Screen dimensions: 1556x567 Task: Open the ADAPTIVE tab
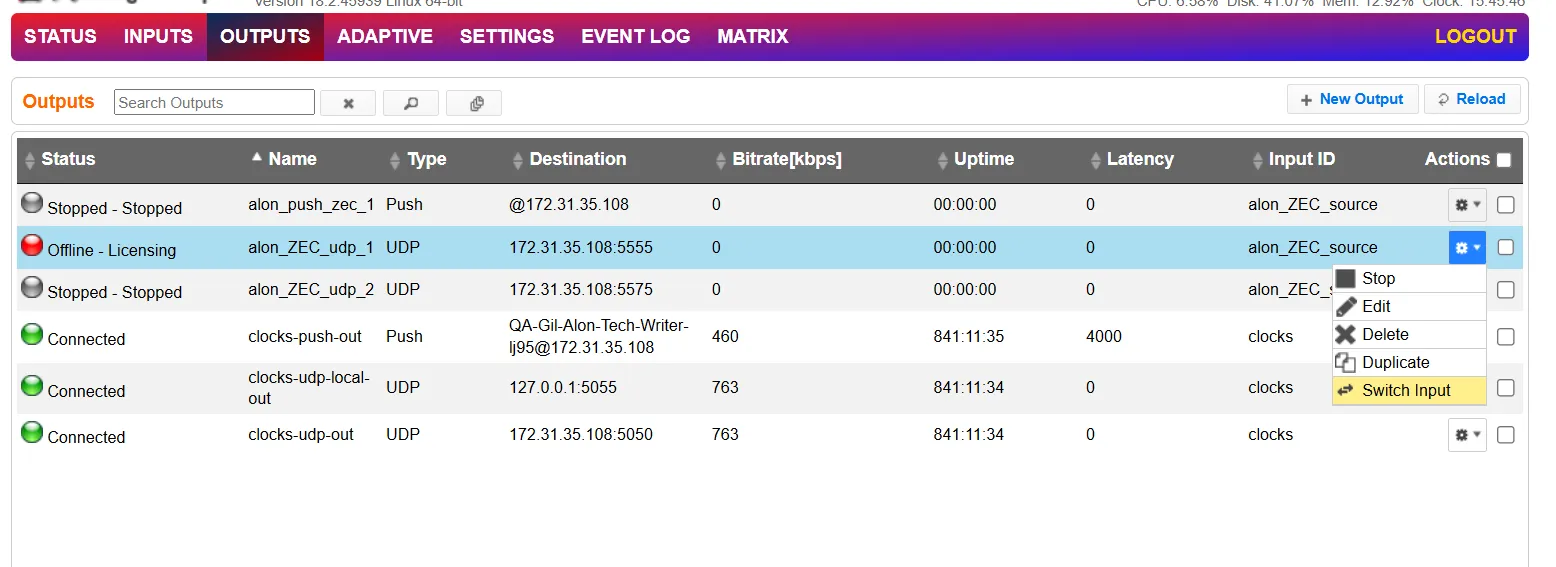pos(385,37)
